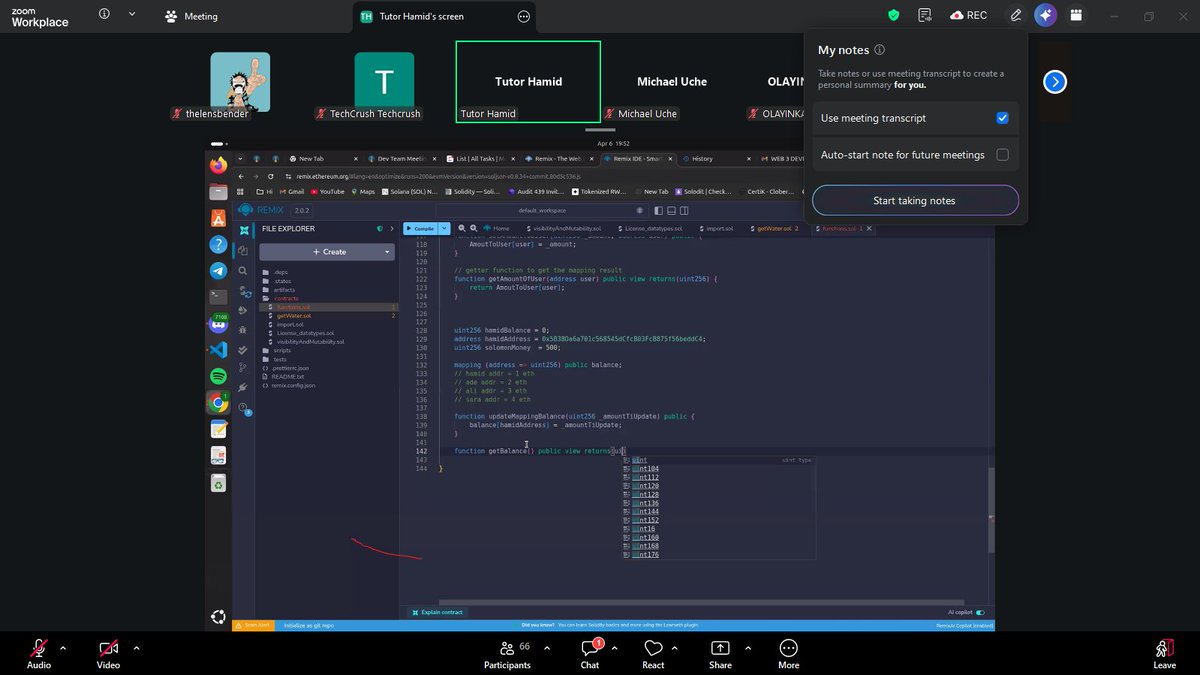This screenshot has width=1200, height=675.
Task: Open VS Code in the Ubuntu dock
Action: point(218,350)
